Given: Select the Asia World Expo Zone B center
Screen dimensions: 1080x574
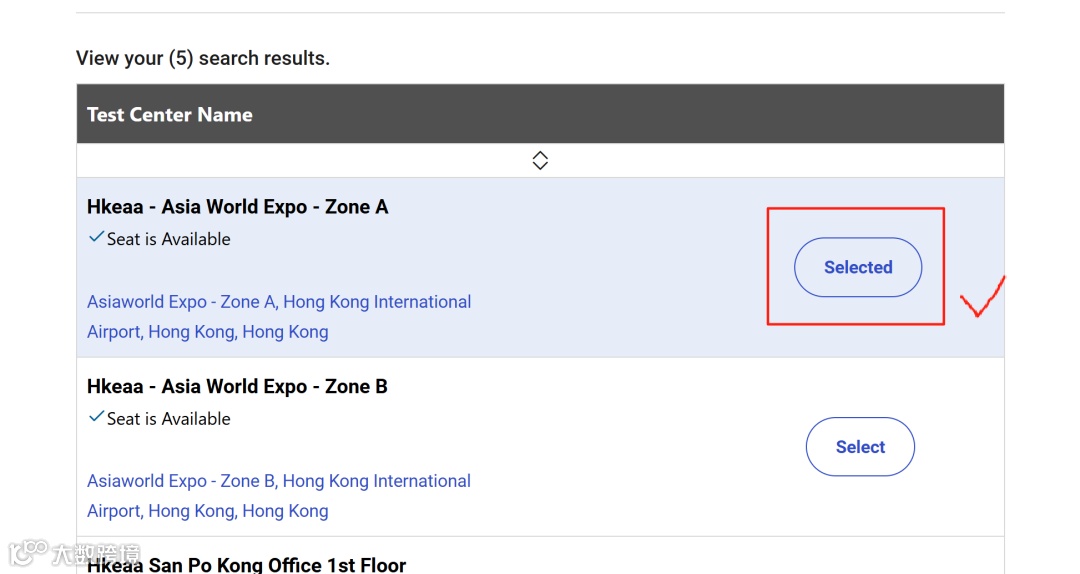Looking at the screenshot, I should pyautogui.click(x=860, y=447).
